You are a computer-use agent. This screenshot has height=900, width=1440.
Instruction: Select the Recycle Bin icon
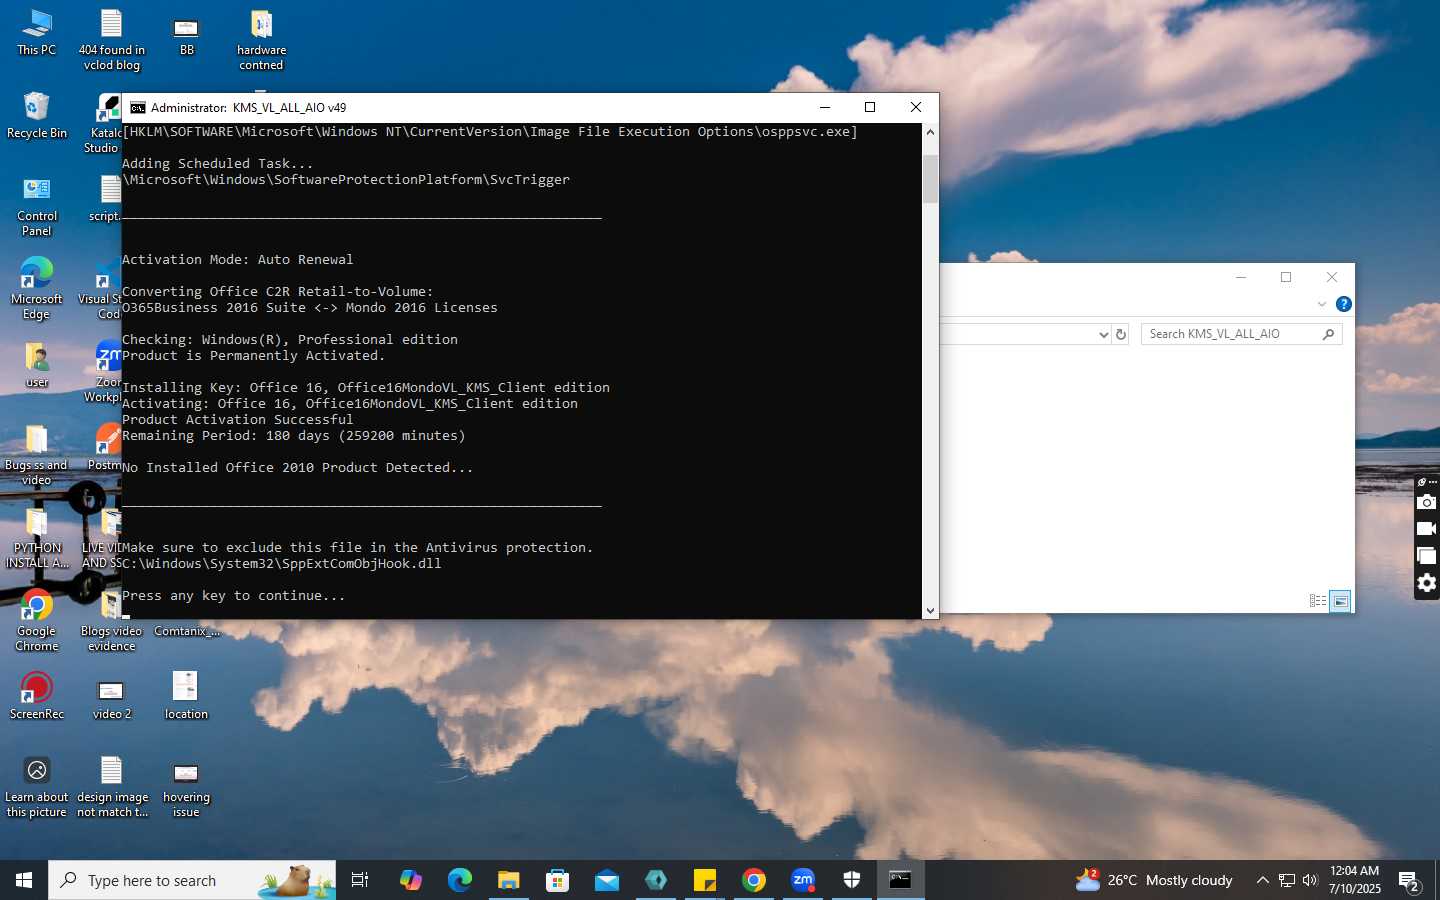click(x=37, y=116)
